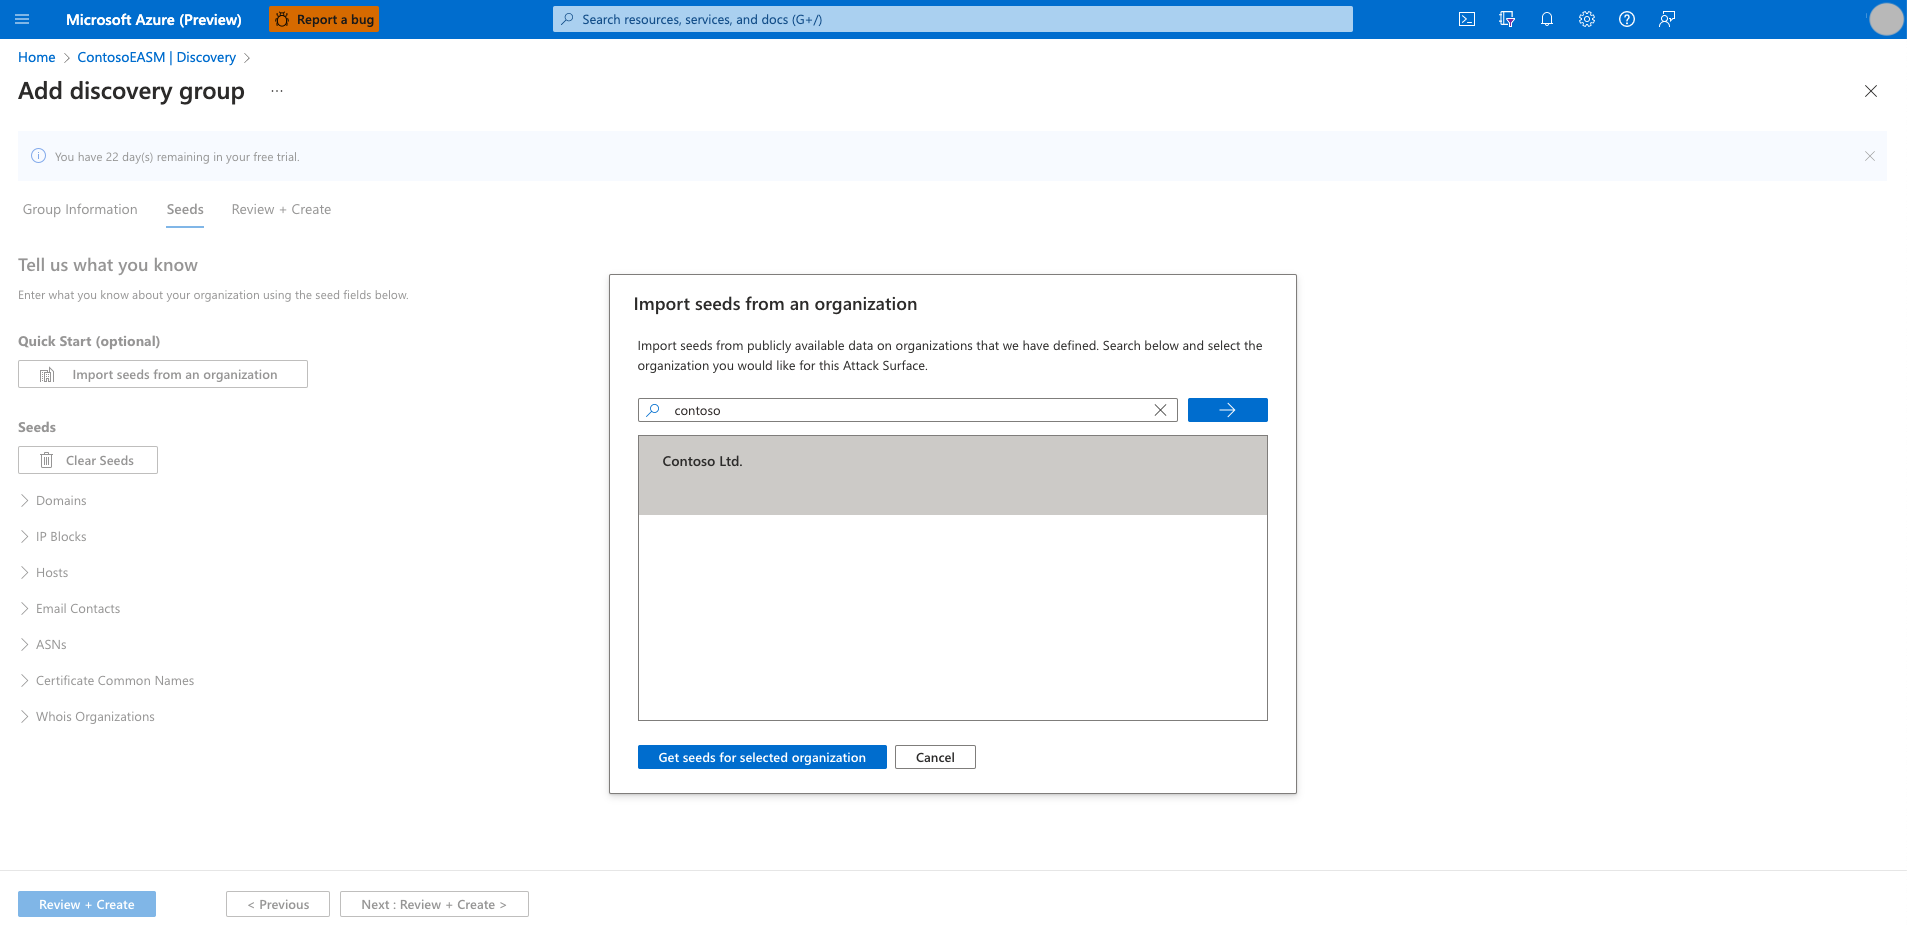This screenshot has height=926, width=1907.
Task: Click the Report a bug button
Action: pos(323,19)
